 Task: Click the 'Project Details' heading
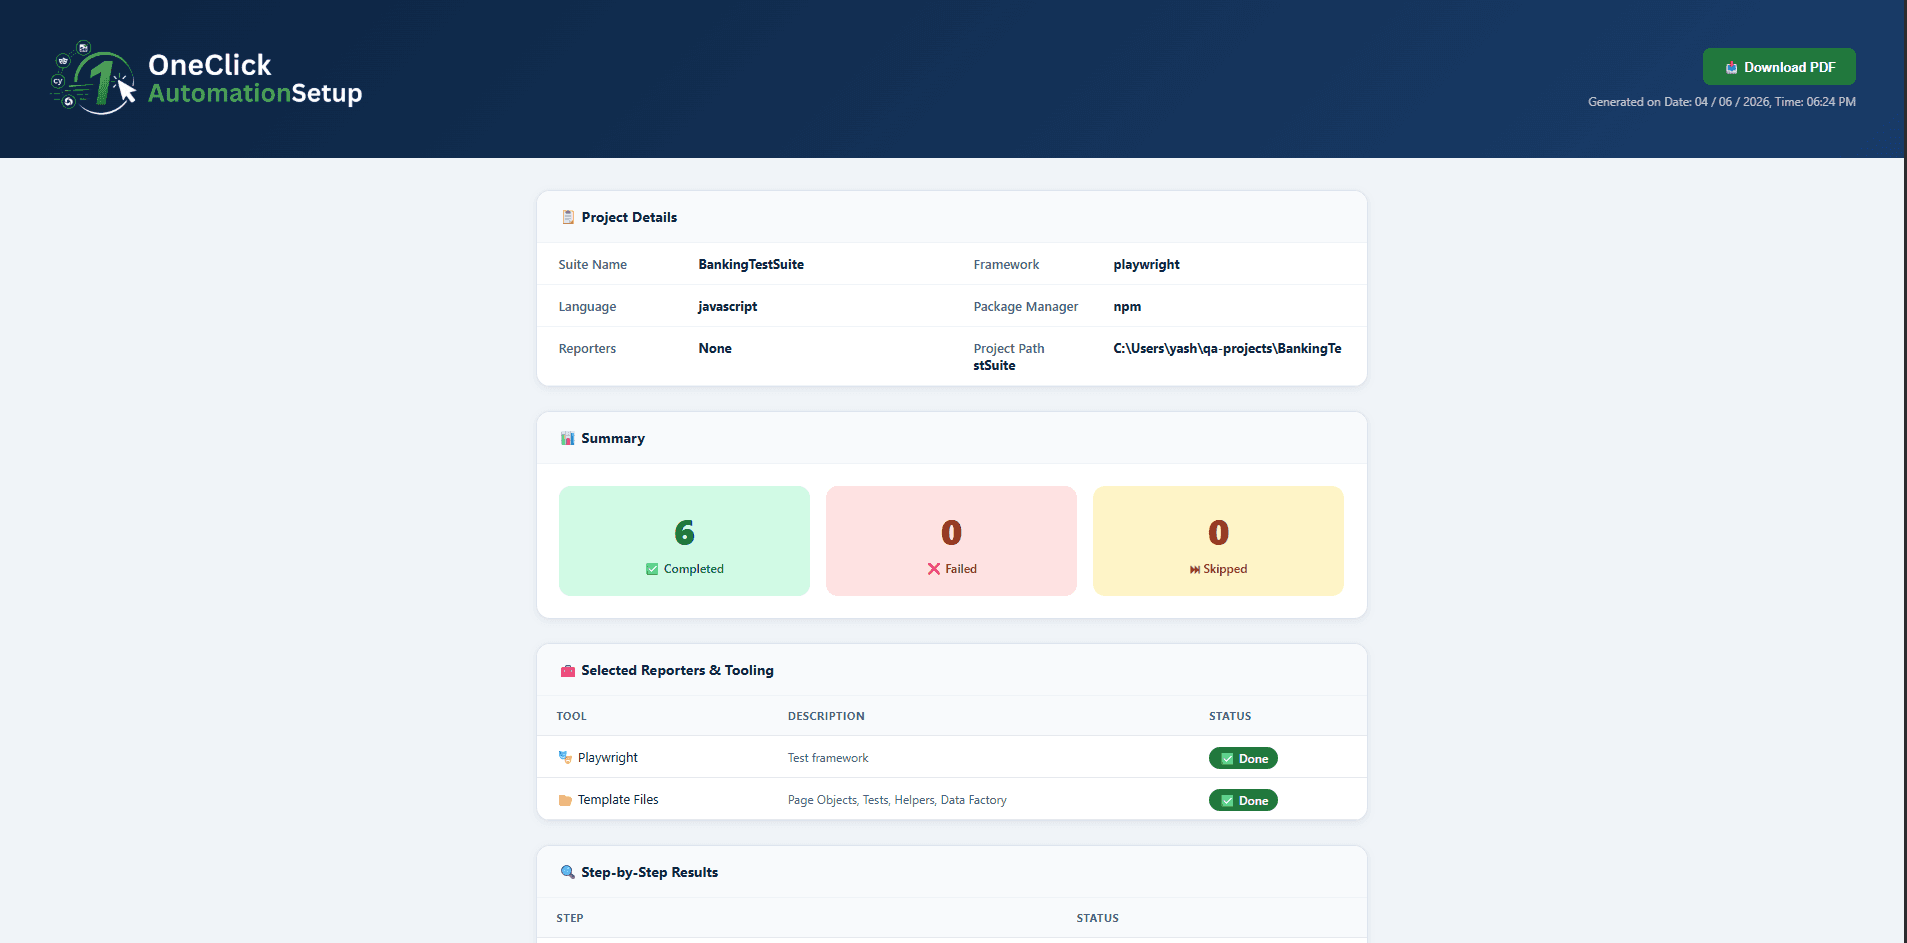pyautogui.click(x=629, y=217)
